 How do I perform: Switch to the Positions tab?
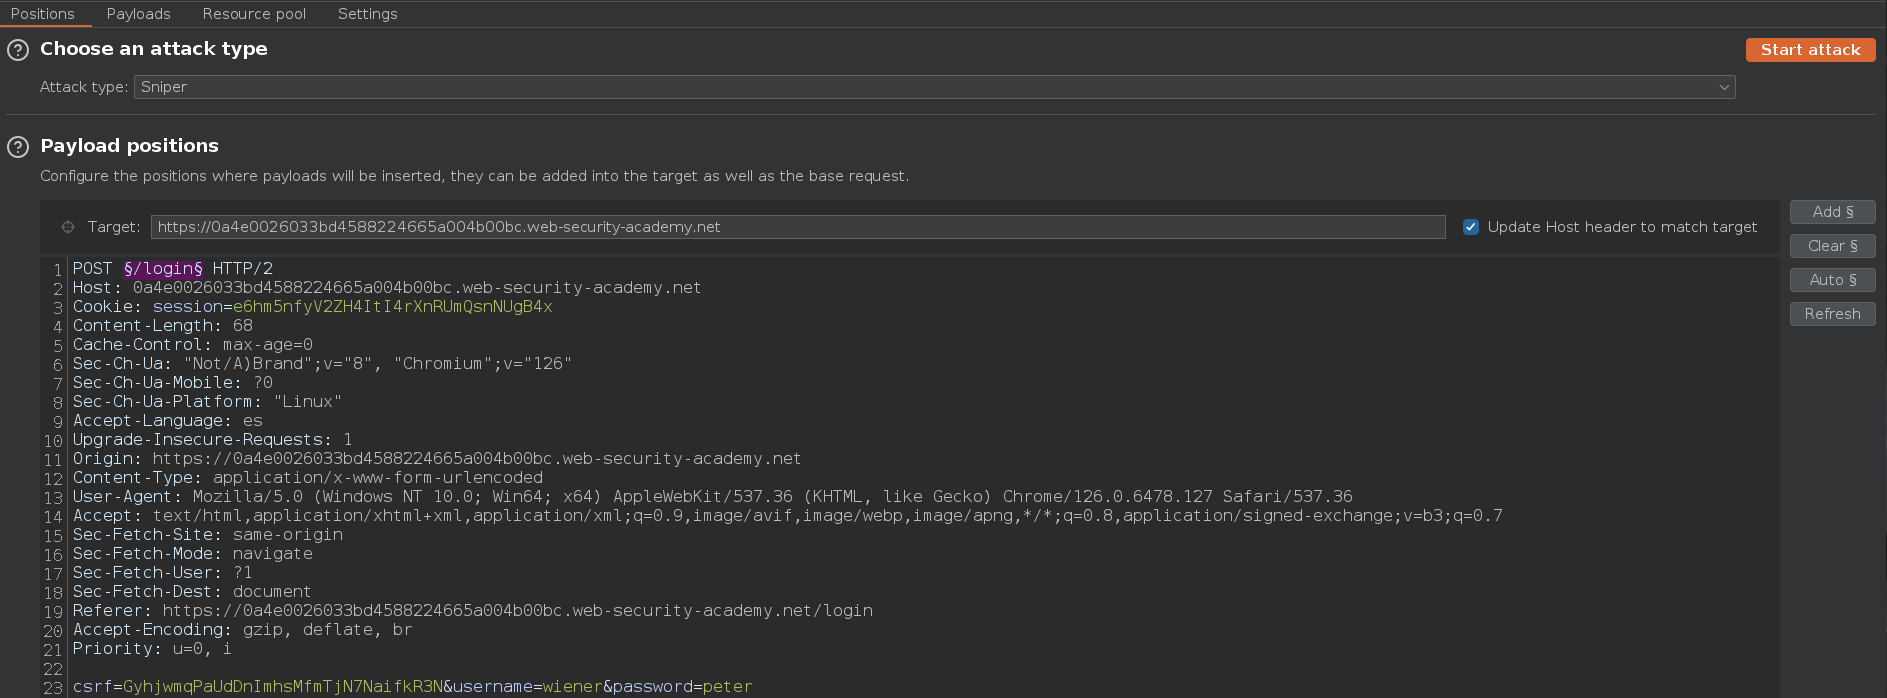click(43, 14)
